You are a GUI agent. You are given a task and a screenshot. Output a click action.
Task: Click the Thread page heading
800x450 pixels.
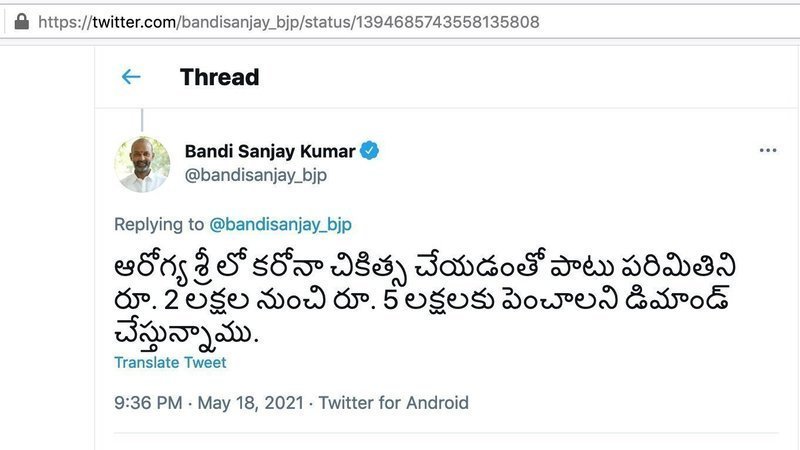pyautogui.click(x=219, y=77)
